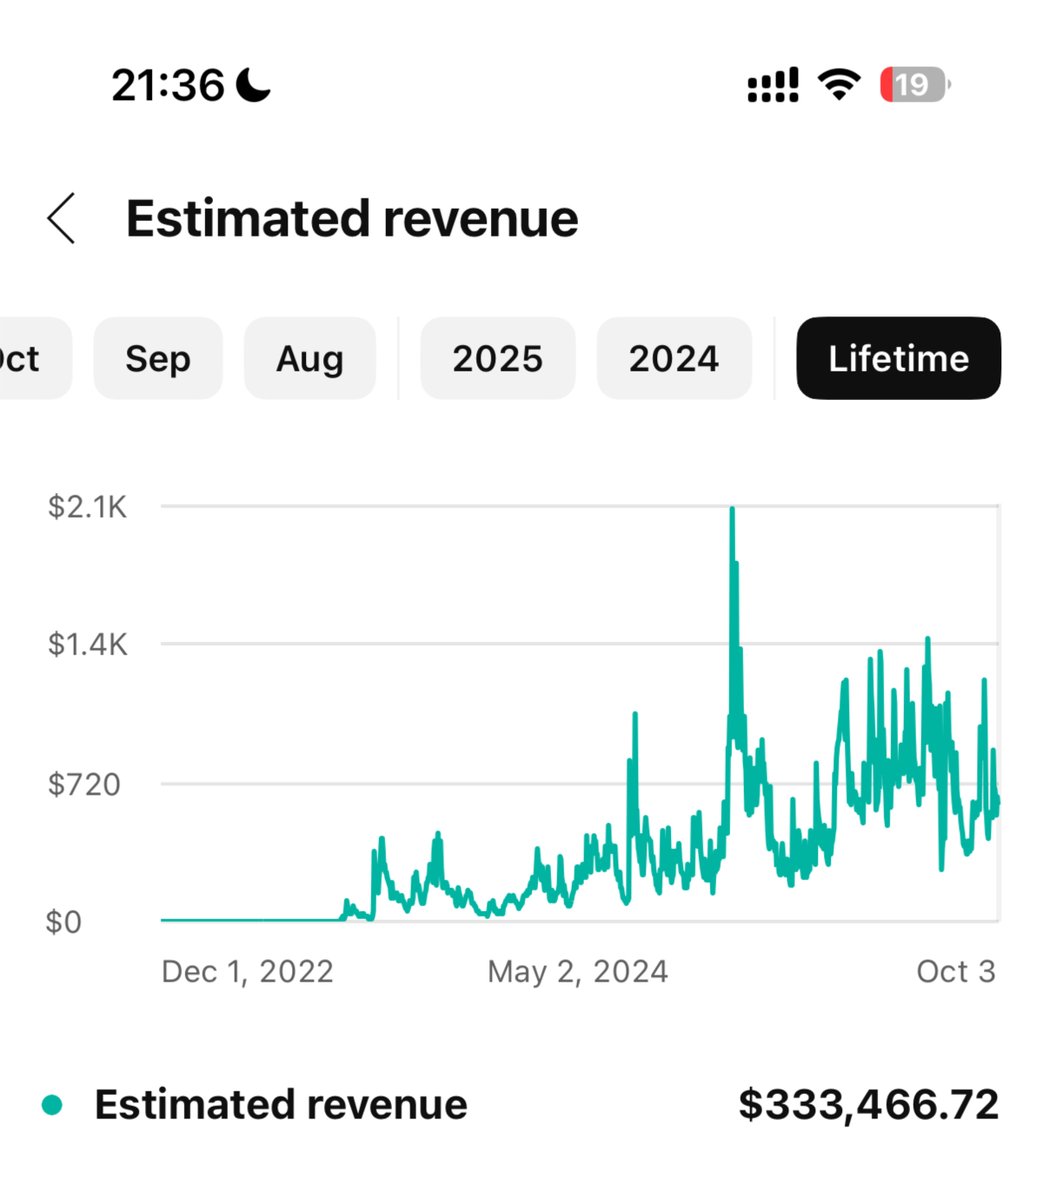1043x1200 pixels.
Task: Tap the moon Do Not Disturb icon
Action: click(253, 85)
